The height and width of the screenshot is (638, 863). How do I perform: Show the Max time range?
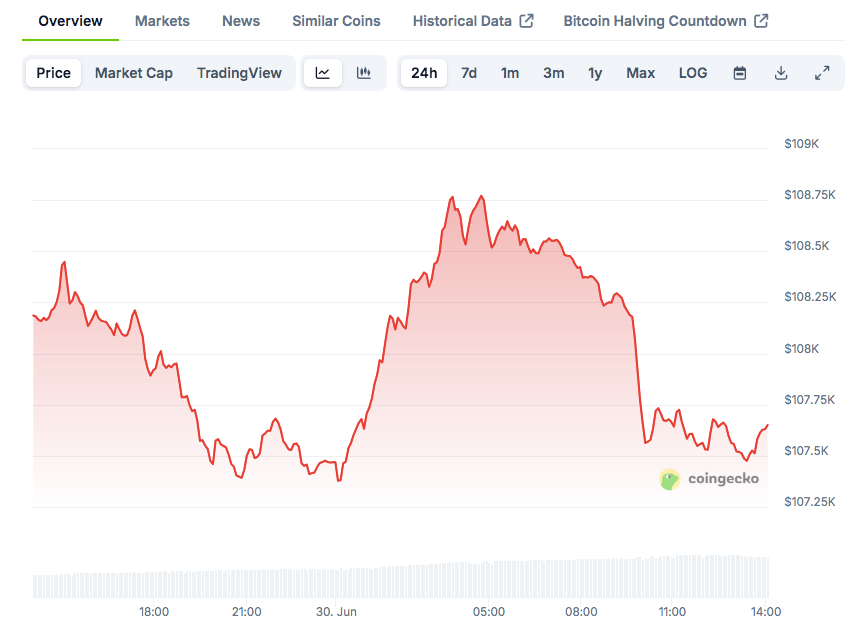pos(641,73)
